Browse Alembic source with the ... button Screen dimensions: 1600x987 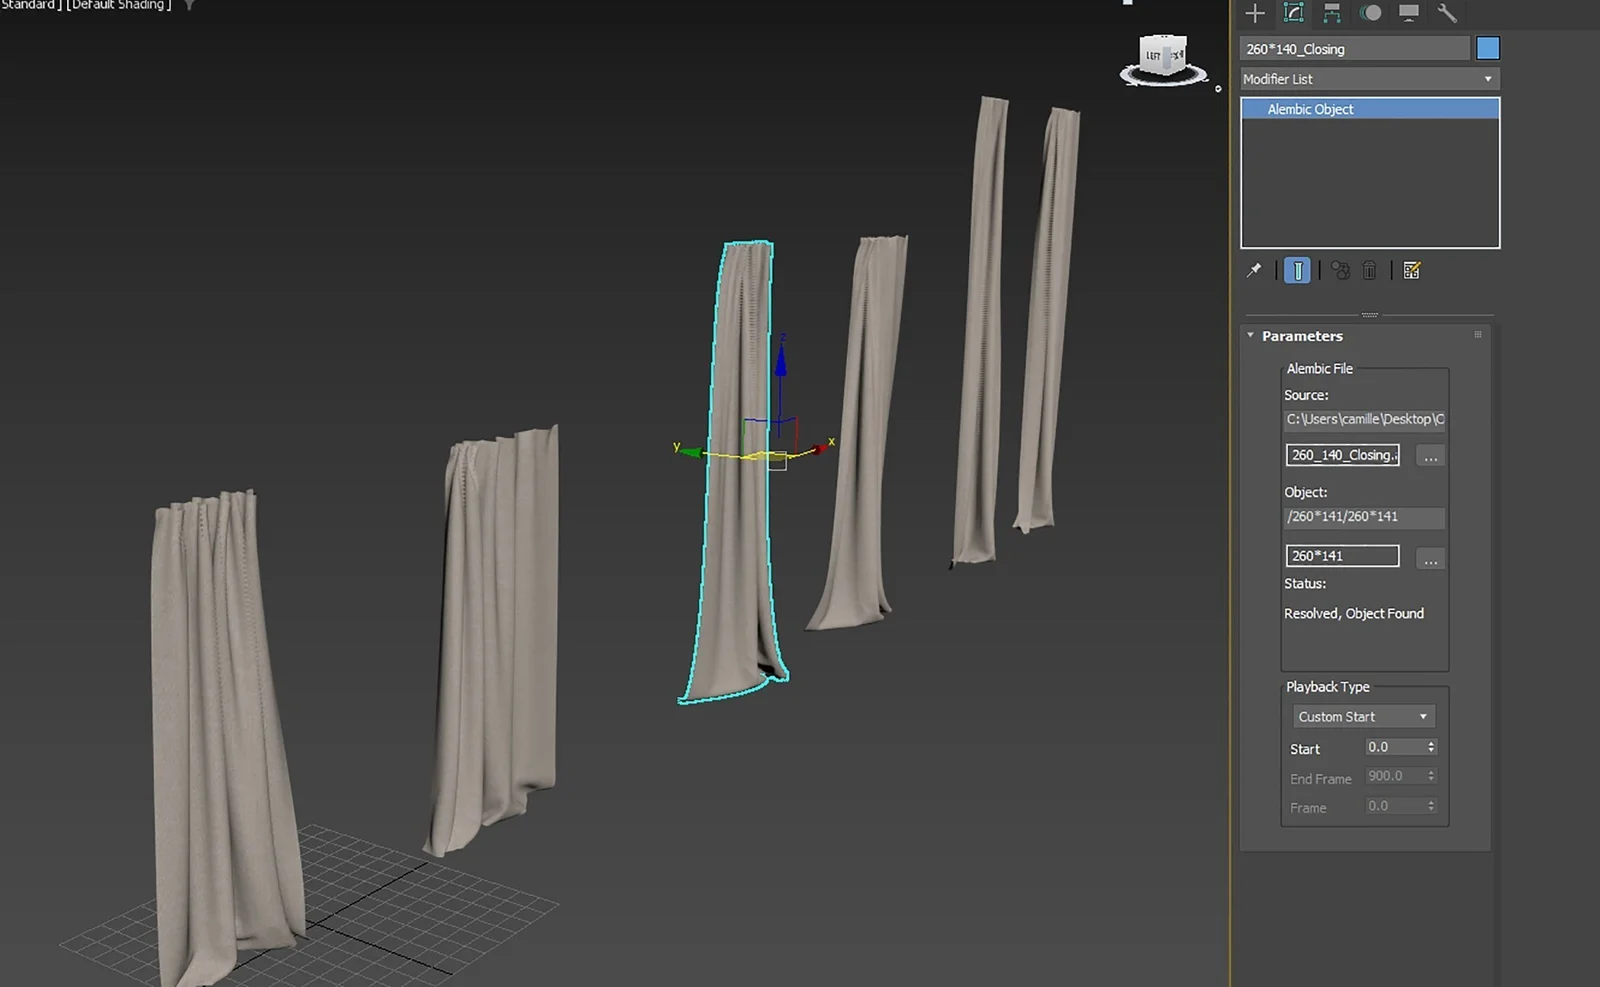click(1430, 455)
